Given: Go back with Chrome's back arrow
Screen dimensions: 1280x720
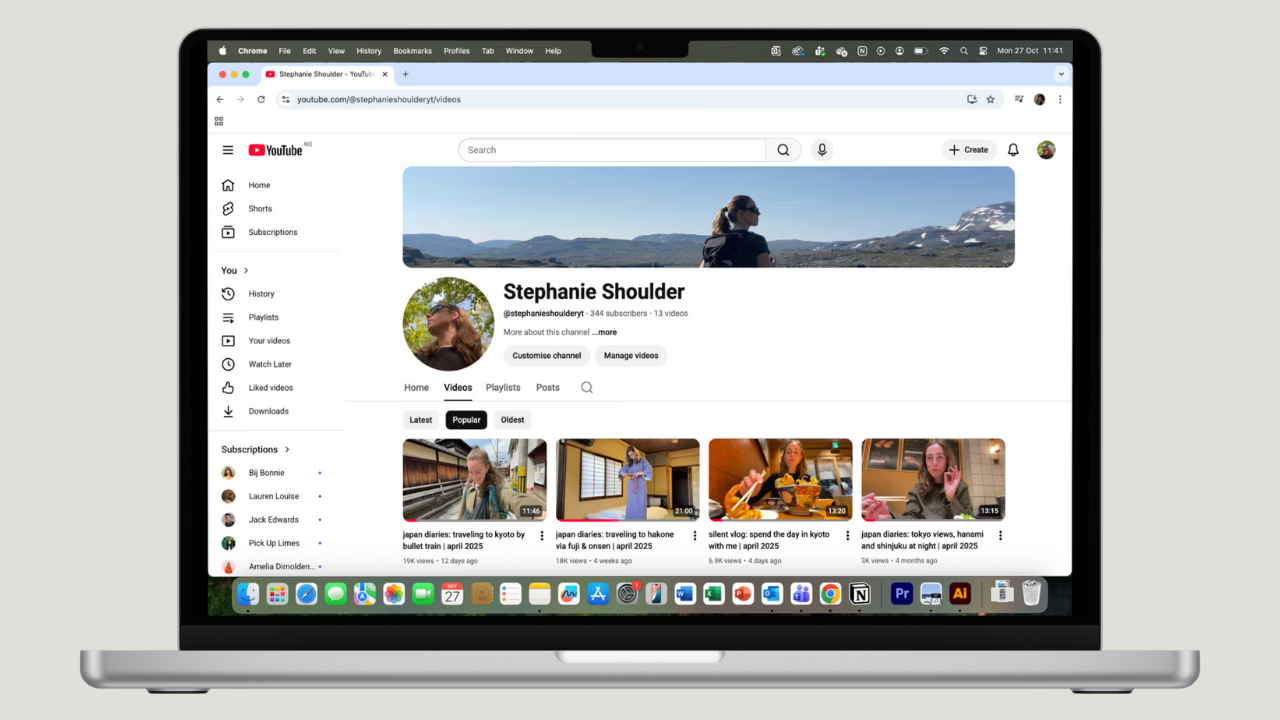Looking at the screenshot, I should [220, 100].
